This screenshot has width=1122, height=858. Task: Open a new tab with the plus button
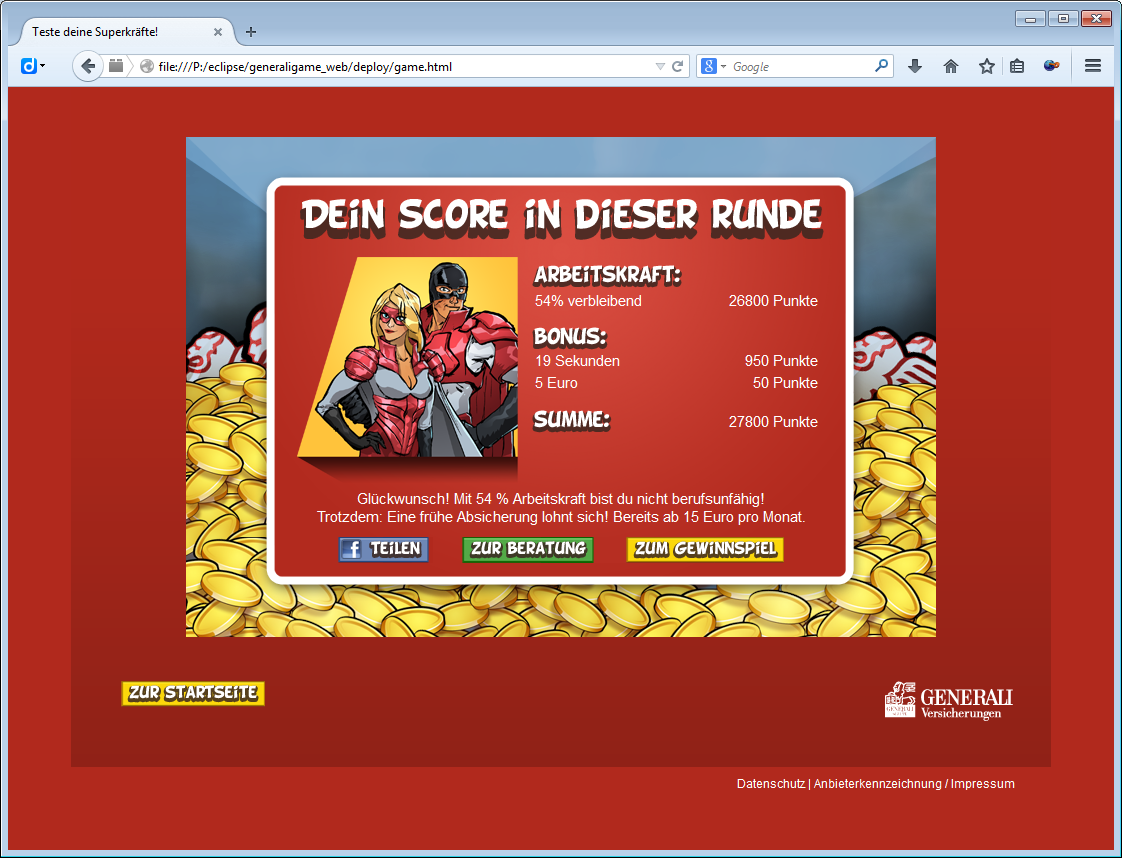point(250,31)
